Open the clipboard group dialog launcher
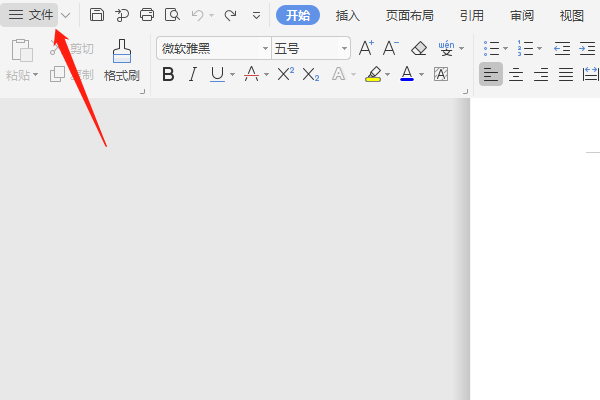The image size is (600, 400). pyautogui.click(x=142, y=91)
